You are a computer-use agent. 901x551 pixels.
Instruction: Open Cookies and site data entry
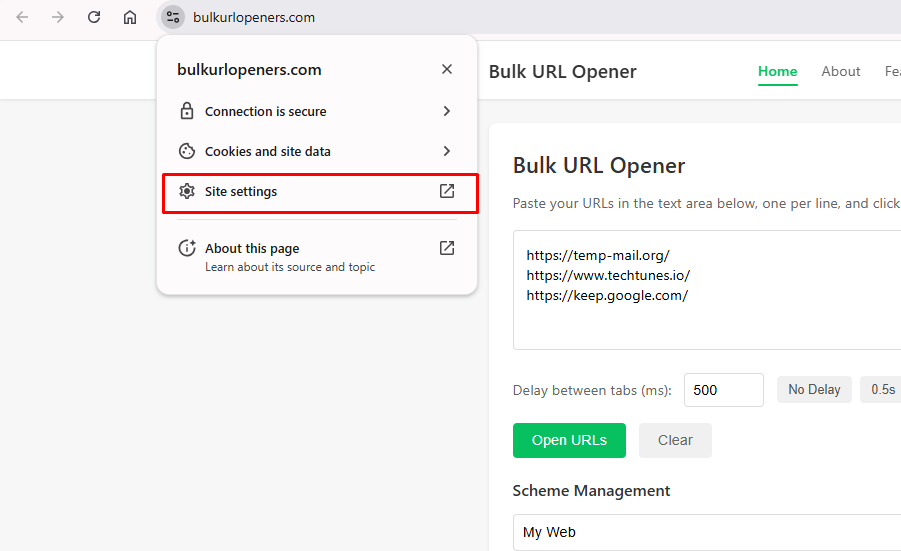tap(317, 151)
